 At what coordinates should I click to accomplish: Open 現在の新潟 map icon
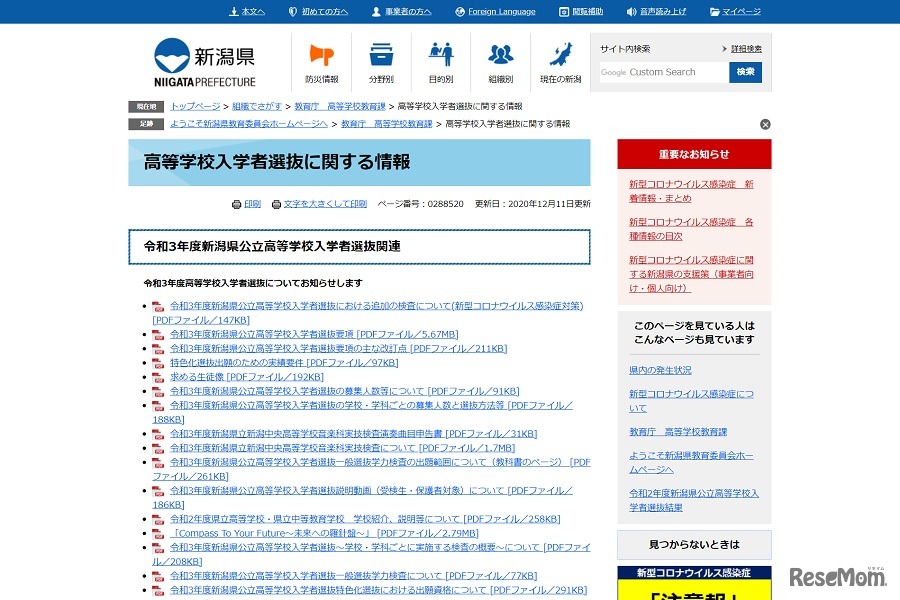tap(561, 62)
